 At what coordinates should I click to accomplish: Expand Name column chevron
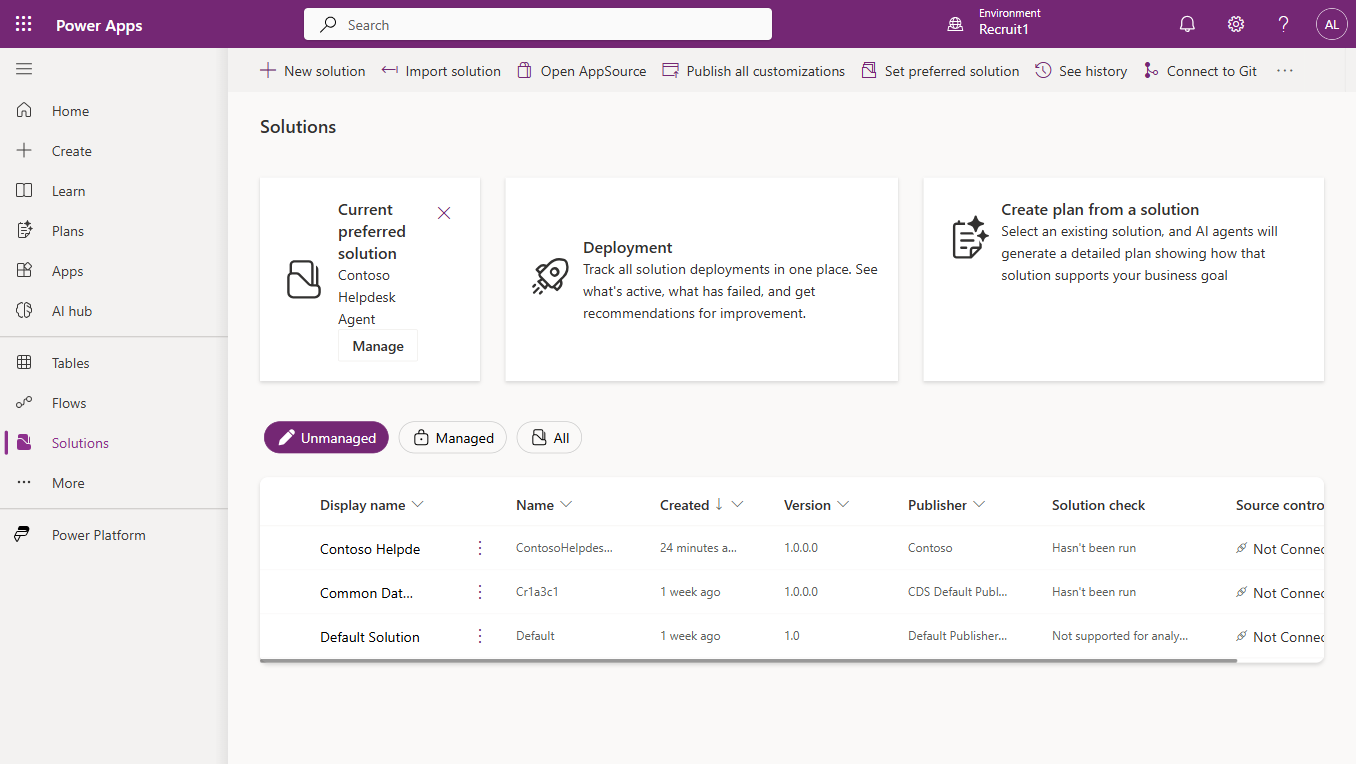pos(566,505)
